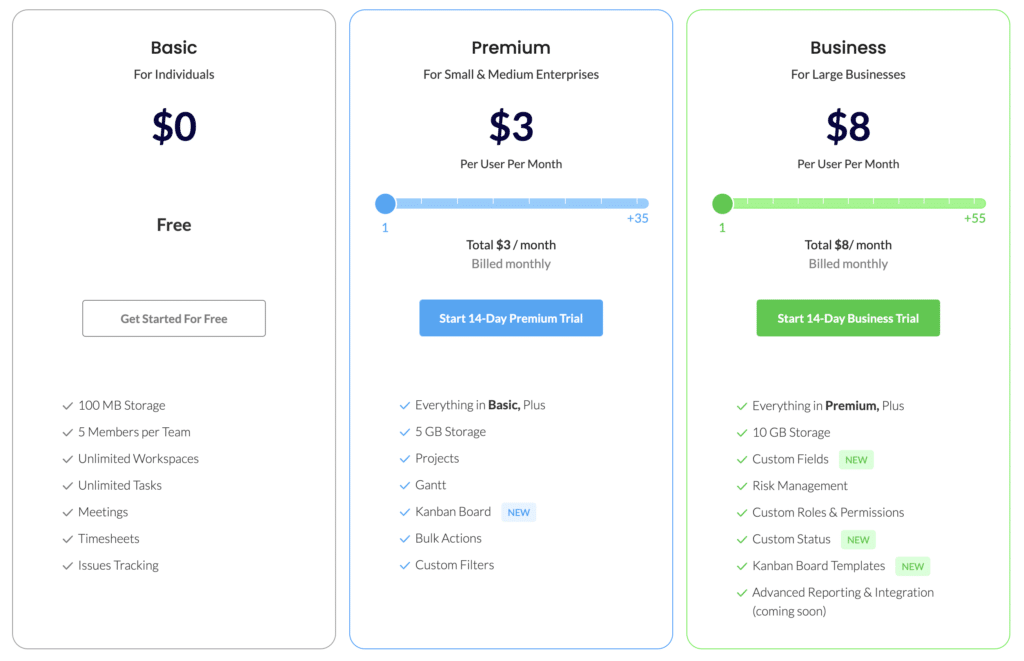Click the +55 end of Business slider

(x=975, y=218)
